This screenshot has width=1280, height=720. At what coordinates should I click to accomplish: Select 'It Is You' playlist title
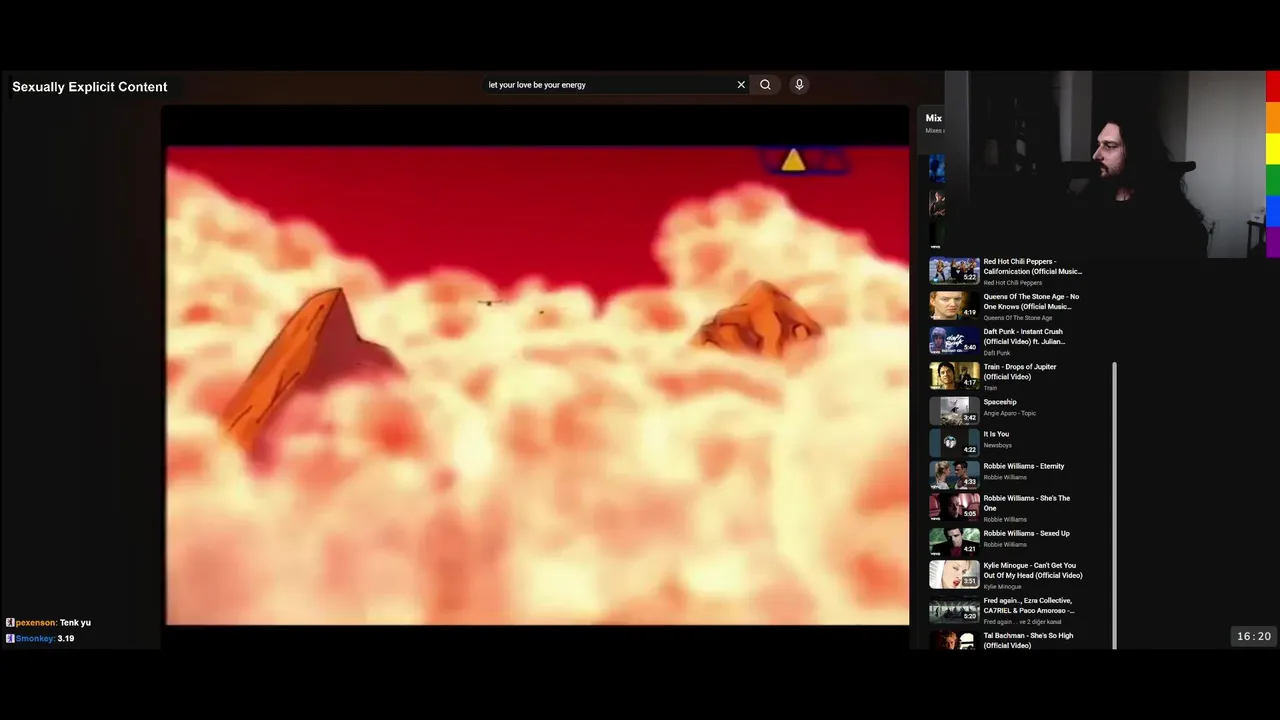[996, 434]
